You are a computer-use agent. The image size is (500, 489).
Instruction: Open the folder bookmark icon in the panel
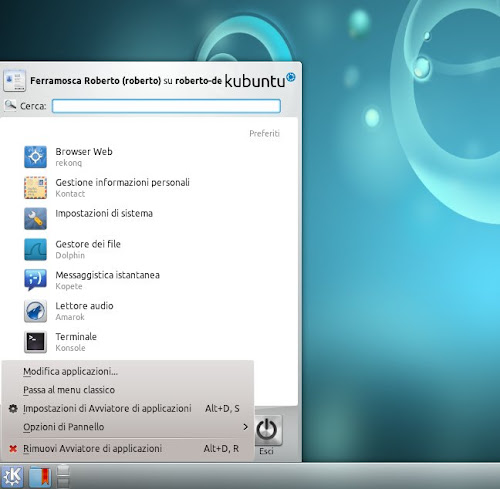[40, 477]
